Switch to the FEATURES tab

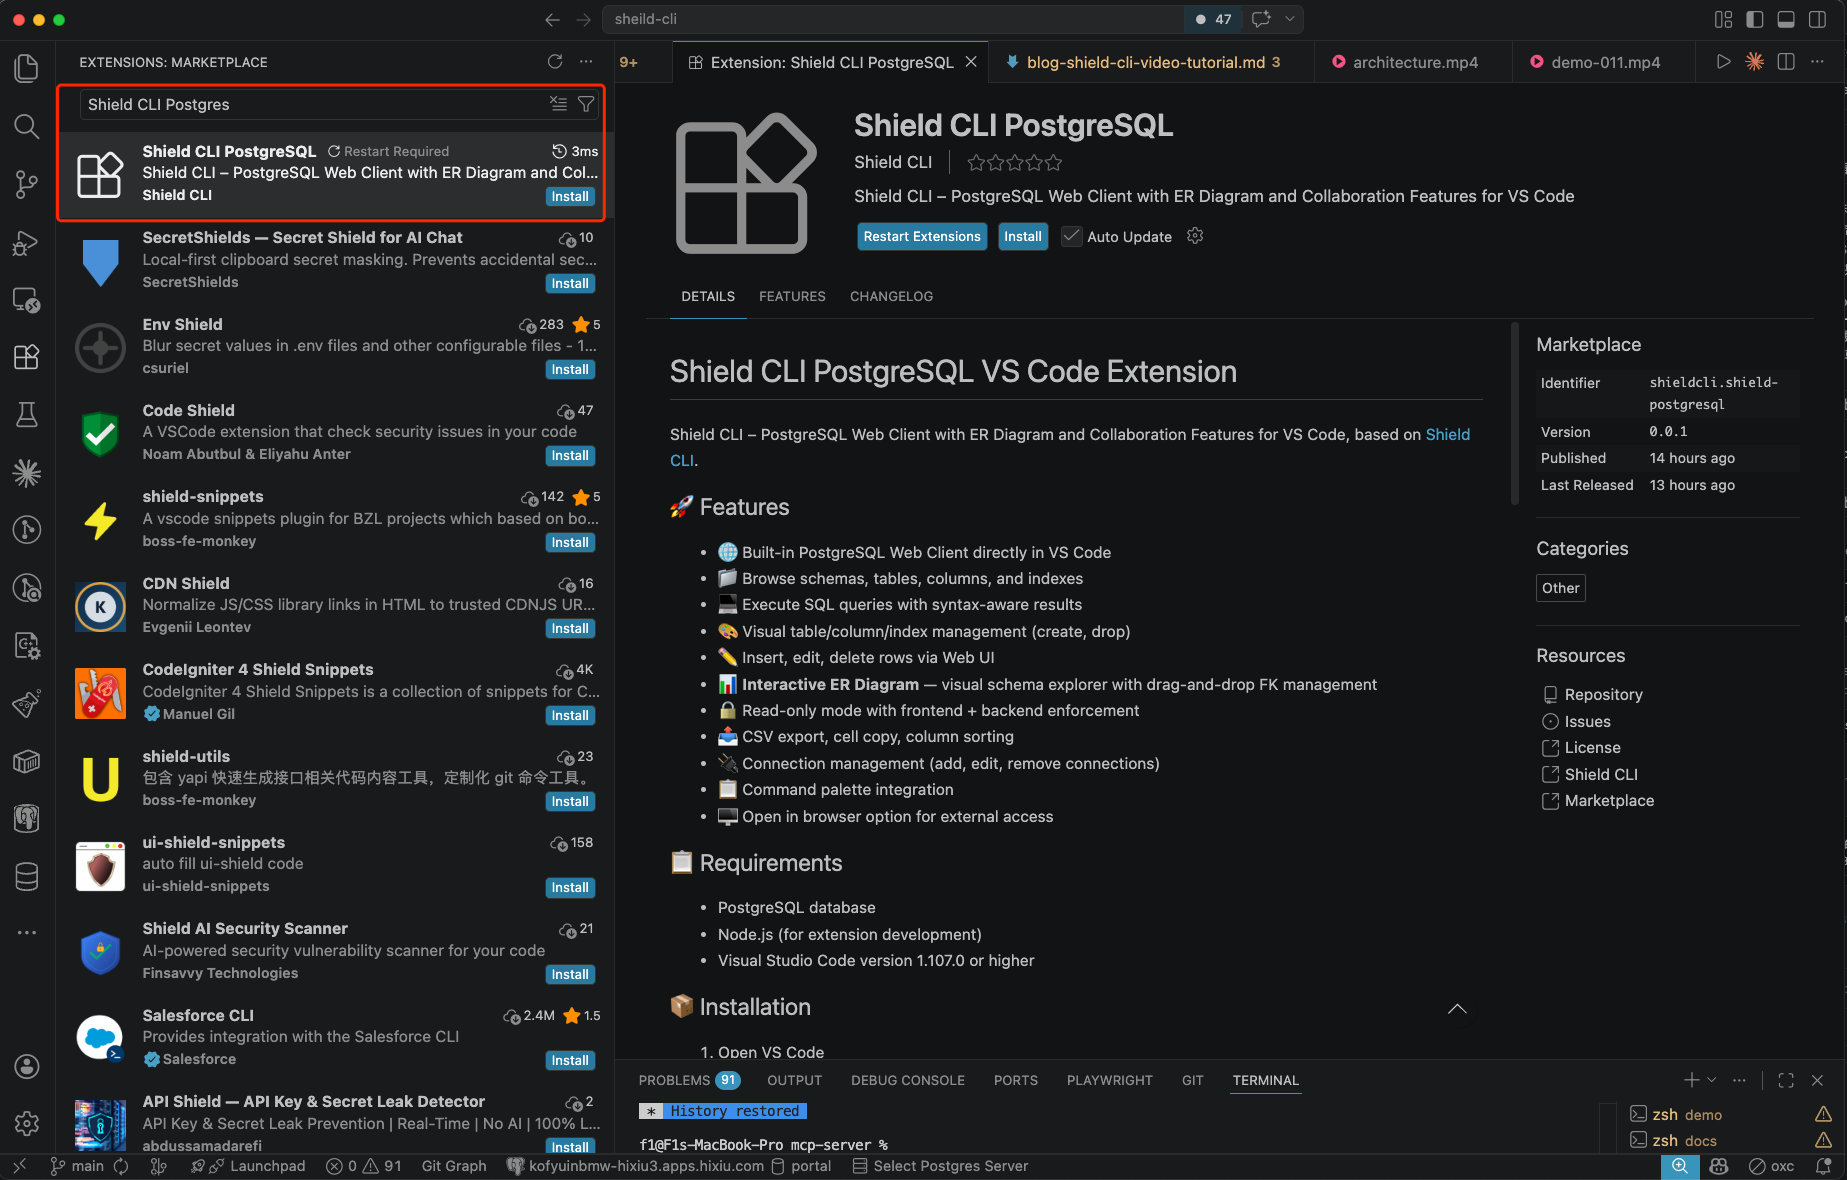(791, 296)
